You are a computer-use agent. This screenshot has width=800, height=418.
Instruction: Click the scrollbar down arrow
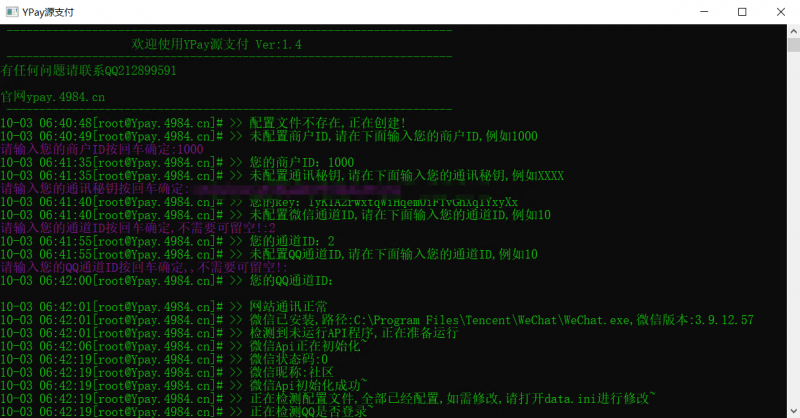tap(793, 411)
